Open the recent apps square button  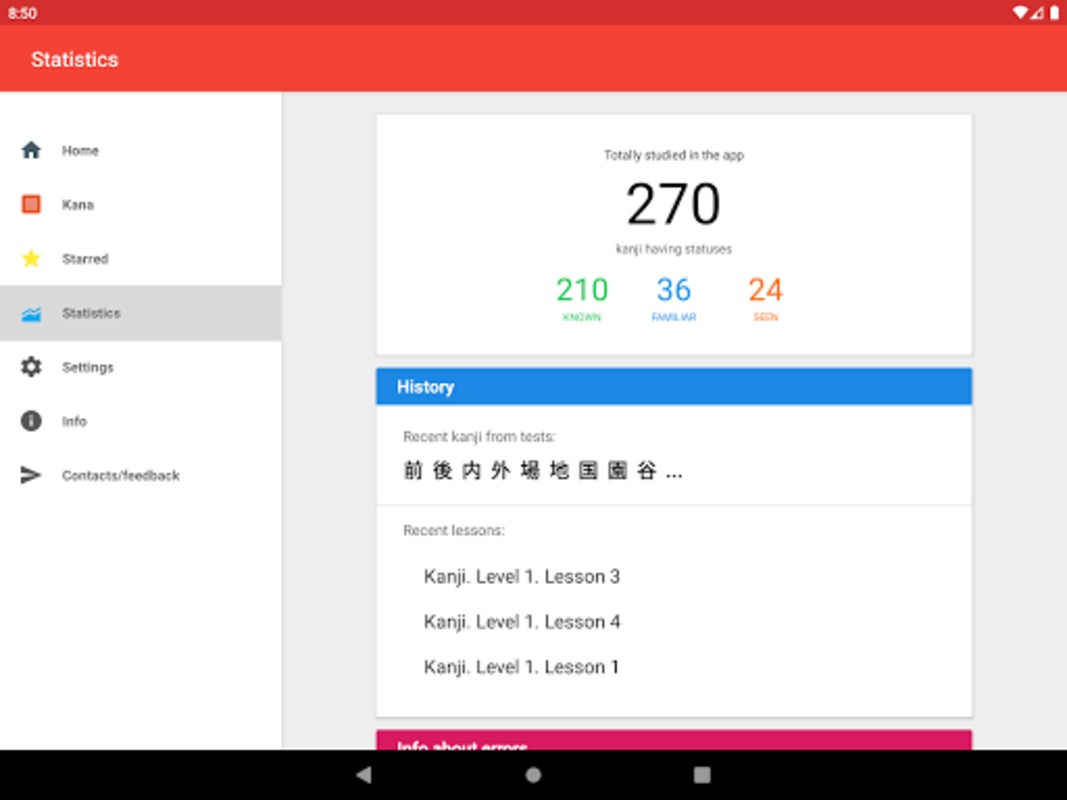[x=702, y=774]
